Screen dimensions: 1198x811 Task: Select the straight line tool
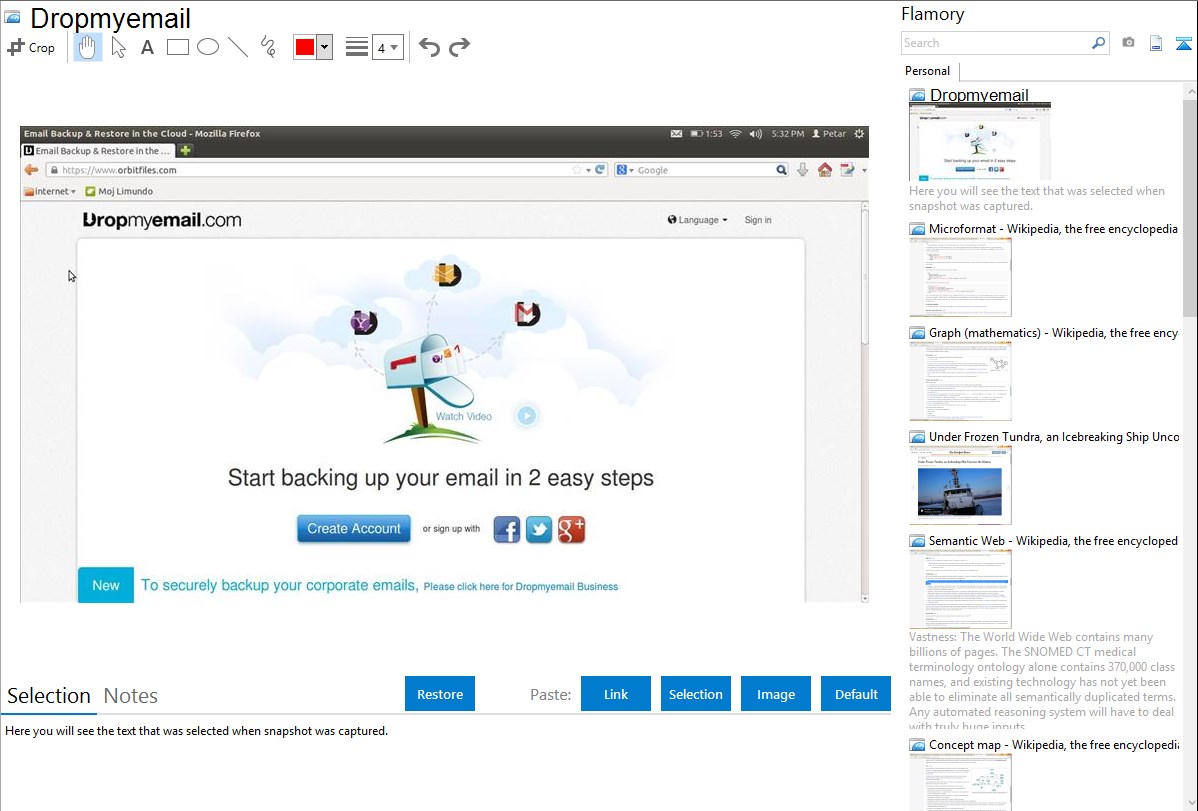(238, 47)
